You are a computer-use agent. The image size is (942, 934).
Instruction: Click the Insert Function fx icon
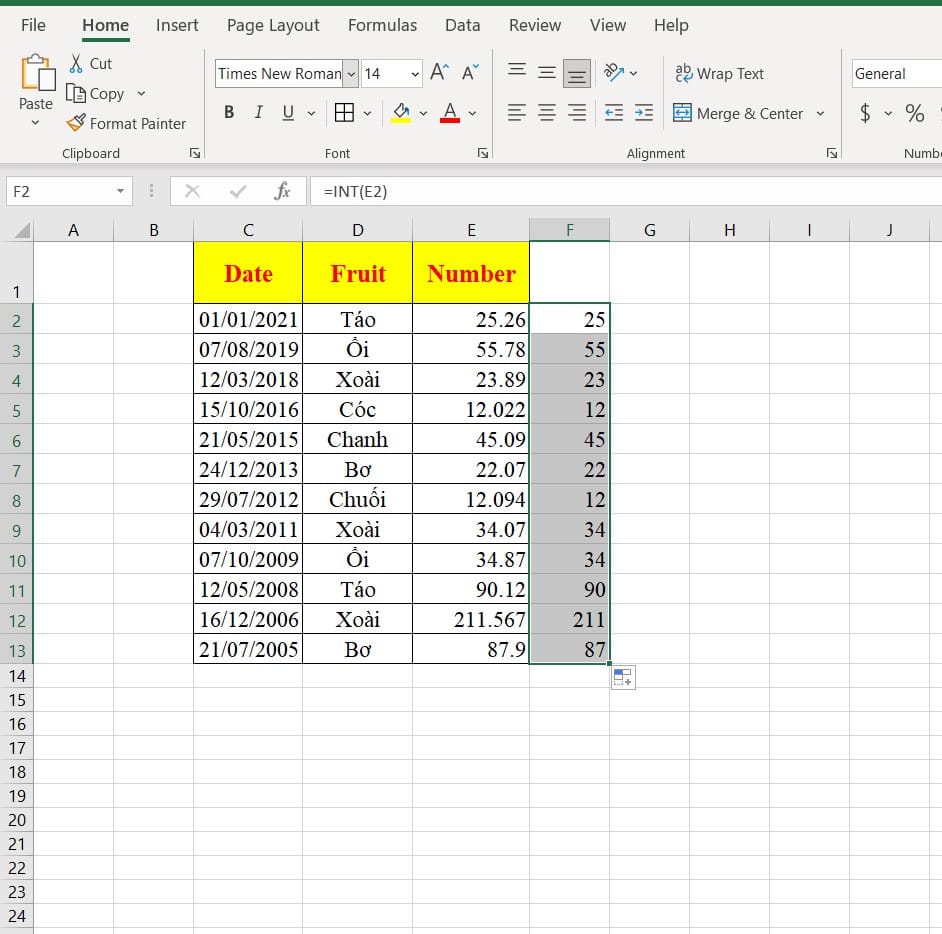coord(282,192)
